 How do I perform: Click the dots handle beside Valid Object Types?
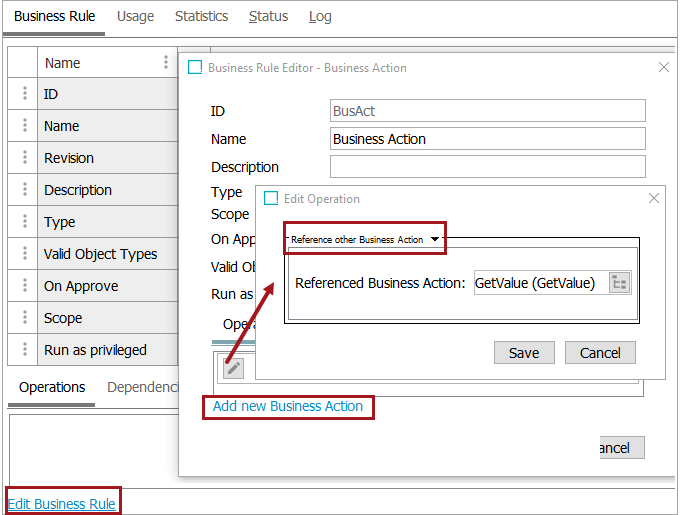(x=24, y=254)
